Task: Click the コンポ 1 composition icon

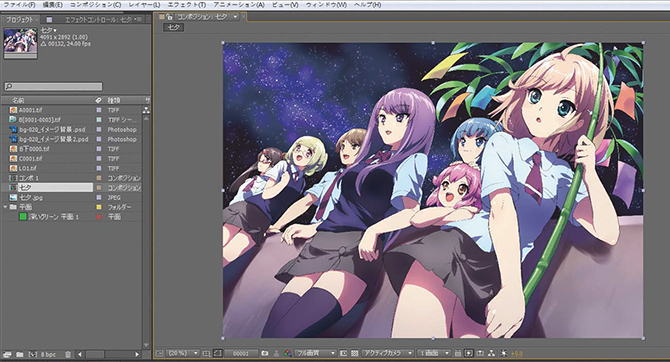Action: pos(13,178)
